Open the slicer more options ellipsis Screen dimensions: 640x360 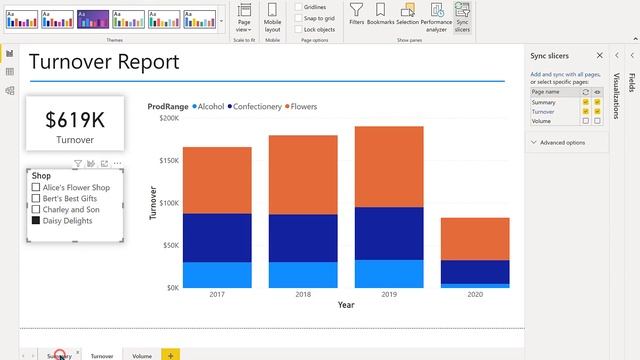coord(118,164)
